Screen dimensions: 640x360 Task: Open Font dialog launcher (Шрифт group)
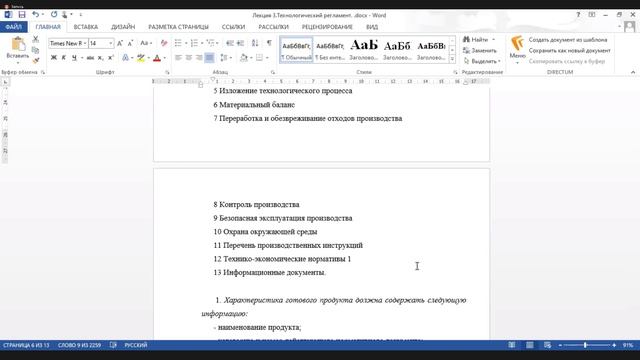(x=167, y=72)
